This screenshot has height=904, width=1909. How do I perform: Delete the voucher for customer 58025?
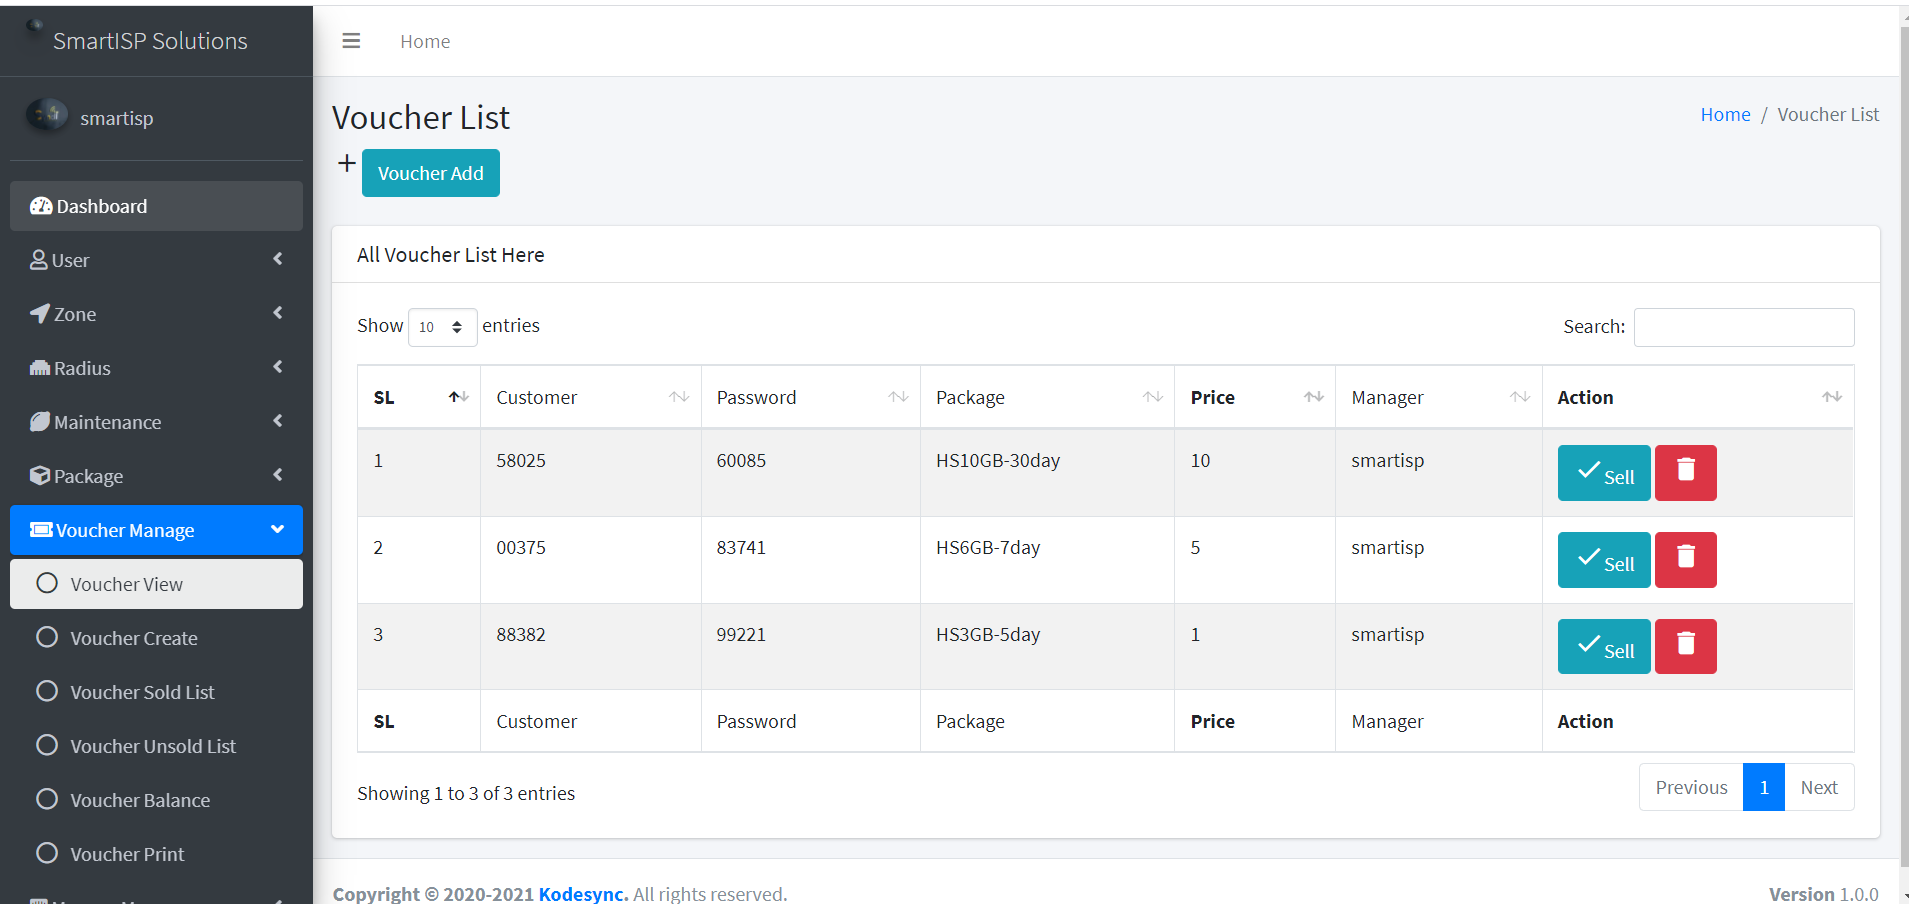click(1684, 473)
